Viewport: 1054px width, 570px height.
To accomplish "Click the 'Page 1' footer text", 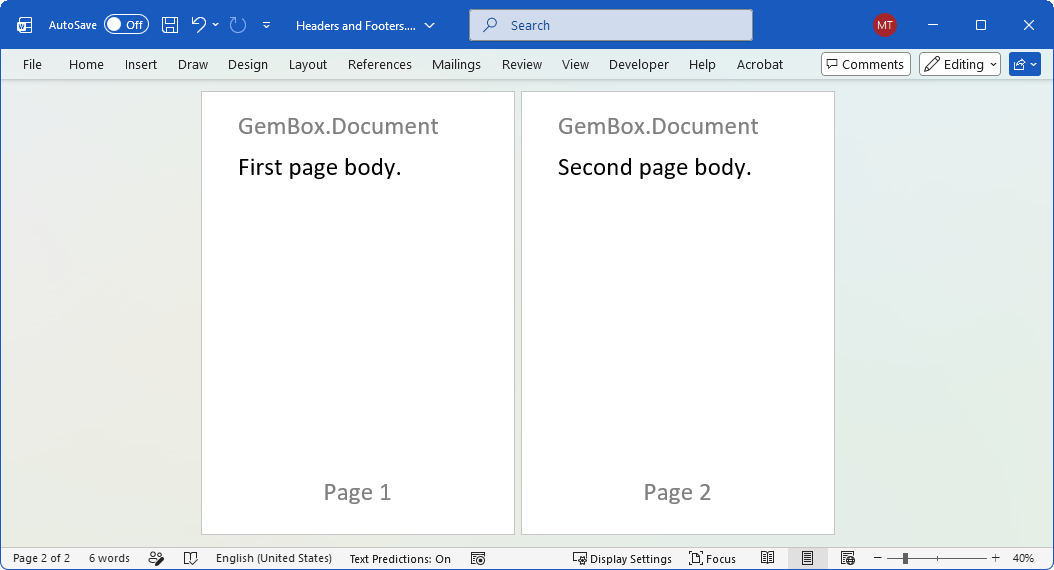I will (357, 493).
